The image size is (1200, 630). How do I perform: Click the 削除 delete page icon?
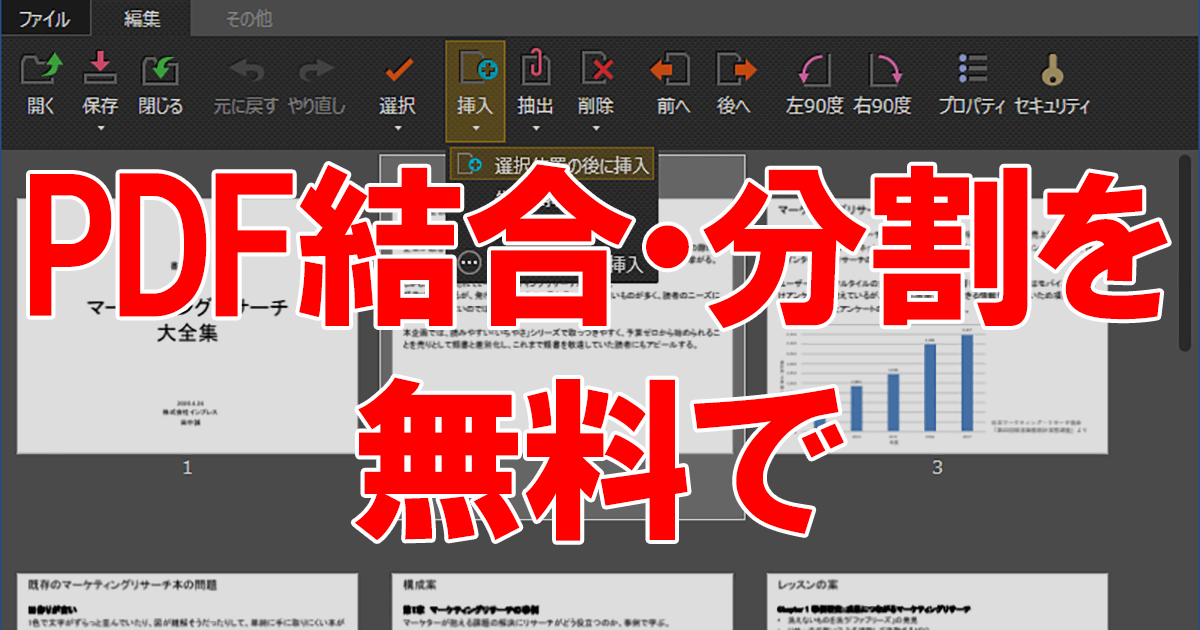(596, 69)
